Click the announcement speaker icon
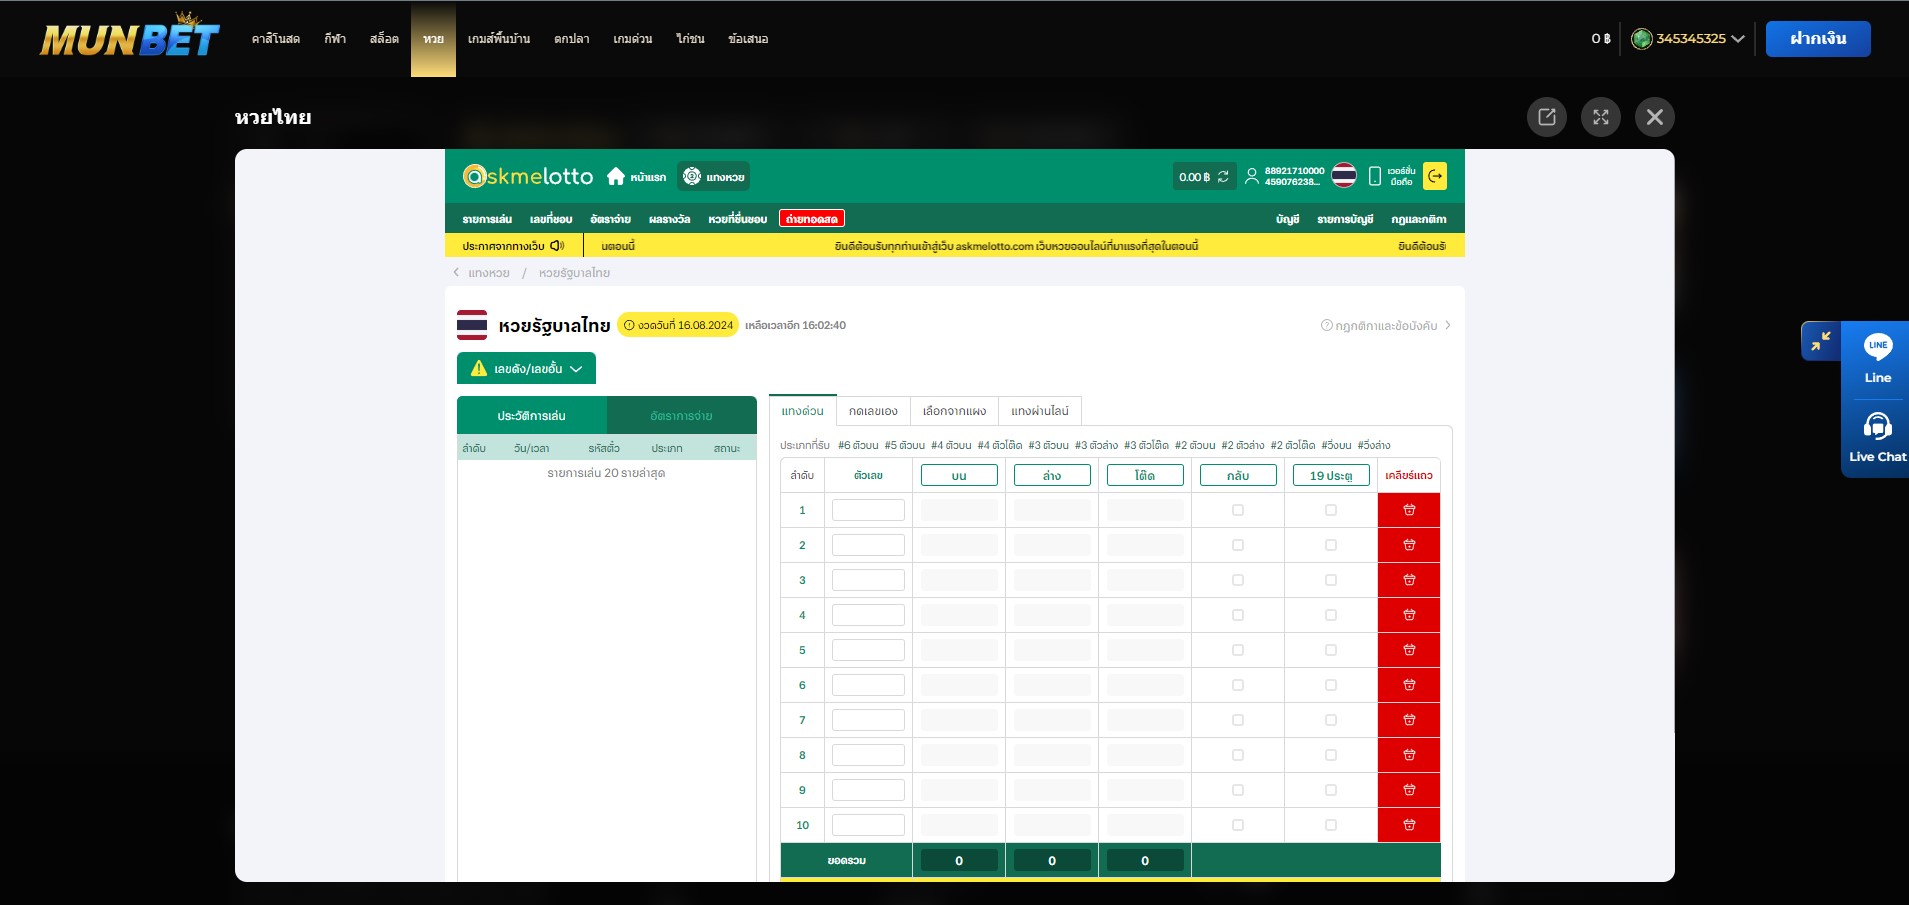Screen dimensions: 1909x905 pyautogui.click(x=557, y=245)
